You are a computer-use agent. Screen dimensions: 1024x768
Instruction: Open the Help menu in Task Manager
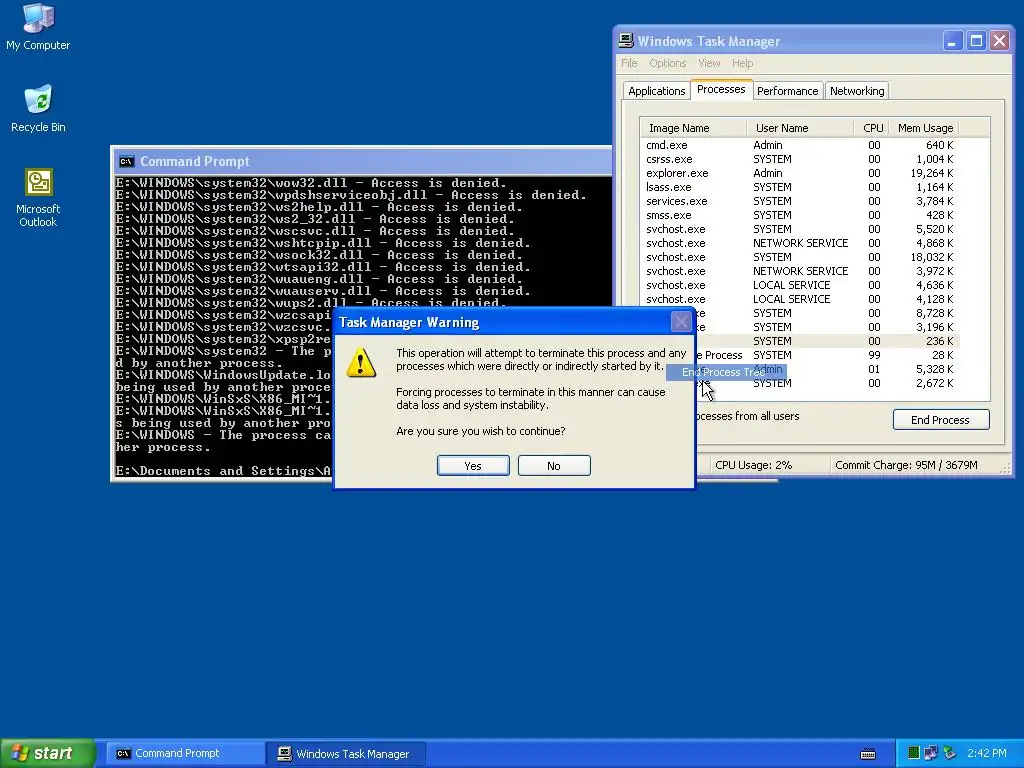pos(743,63)
